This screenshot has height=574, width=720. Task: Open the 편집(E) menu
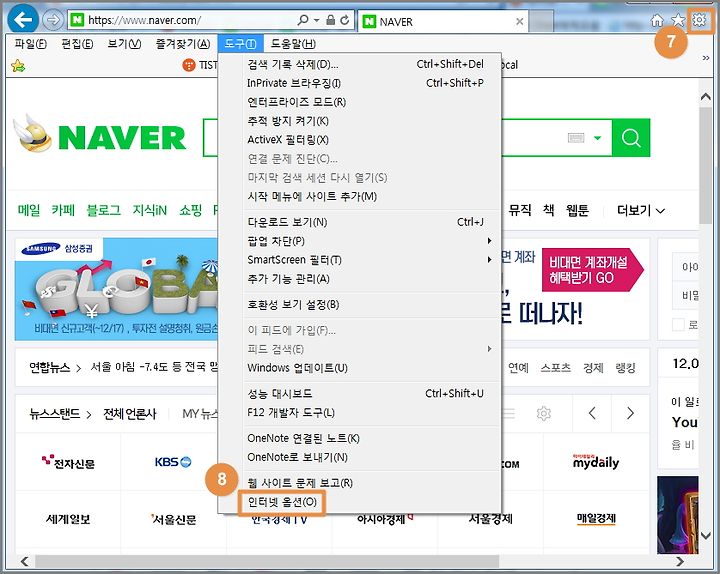pyautogui.click(x=77, y=44)
